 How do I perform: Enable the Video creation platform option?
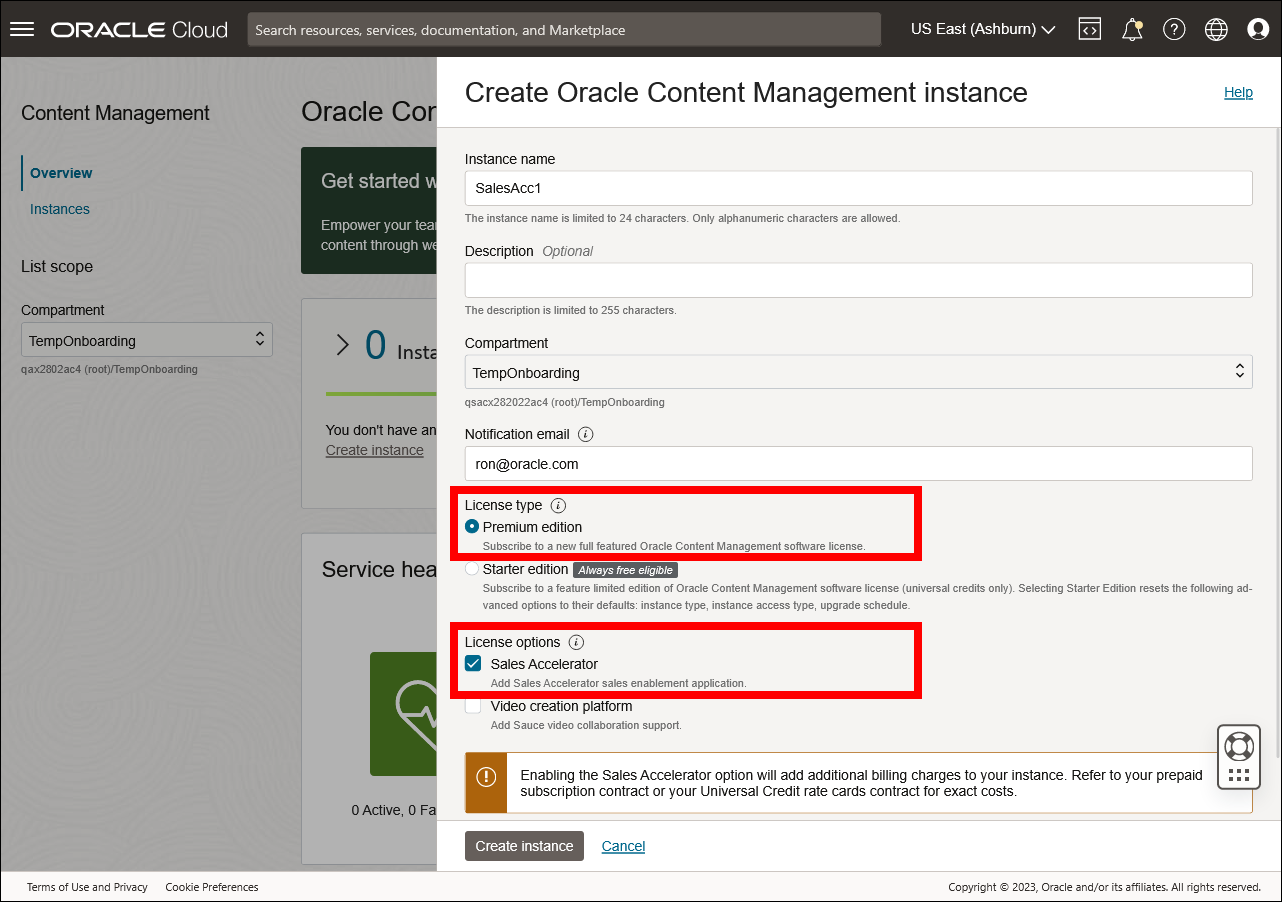tap(472, 706)
